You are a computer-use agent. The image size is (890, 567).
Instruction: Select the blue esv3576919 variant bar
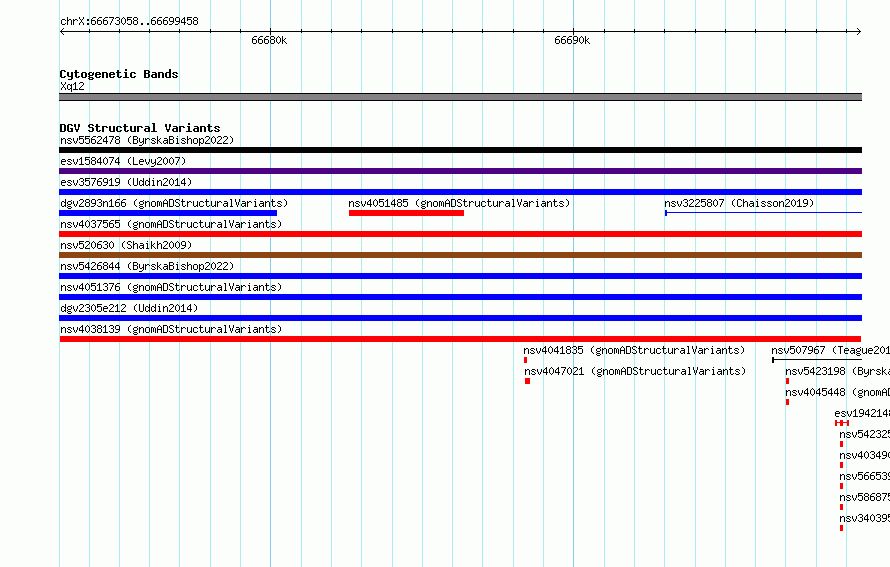[460, 192]
